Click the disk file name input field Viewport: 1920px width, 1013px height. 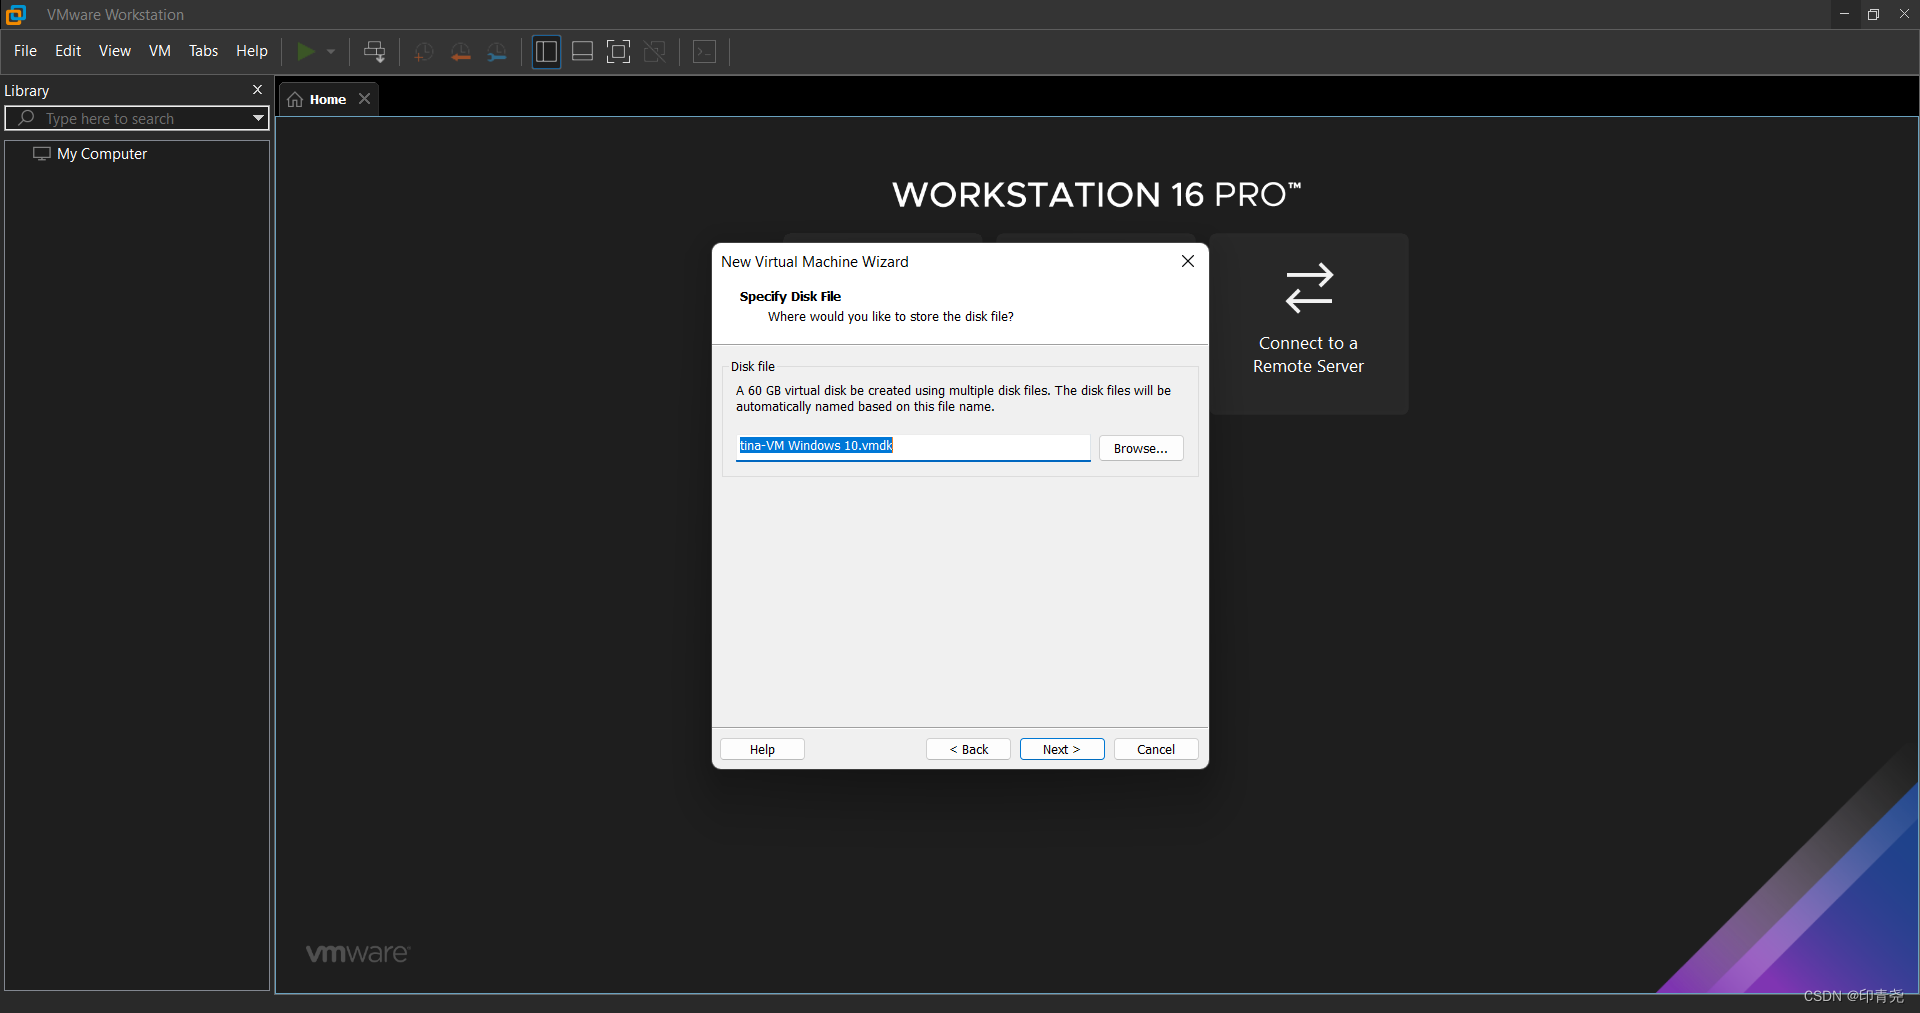pos(913,446)
